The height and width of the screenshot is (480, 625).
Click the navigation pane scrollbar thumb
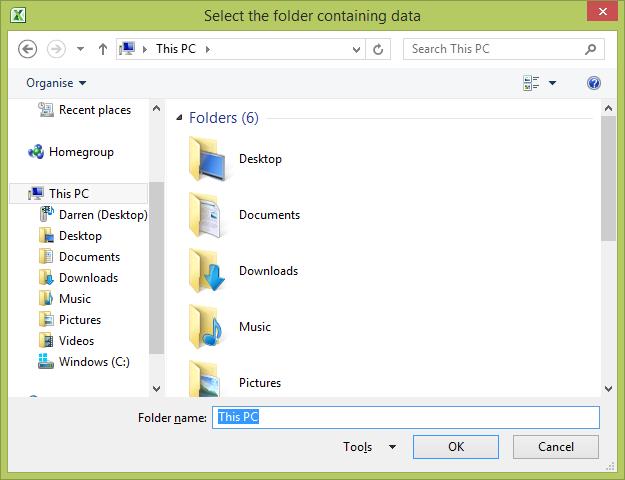(x=156, y=268)
